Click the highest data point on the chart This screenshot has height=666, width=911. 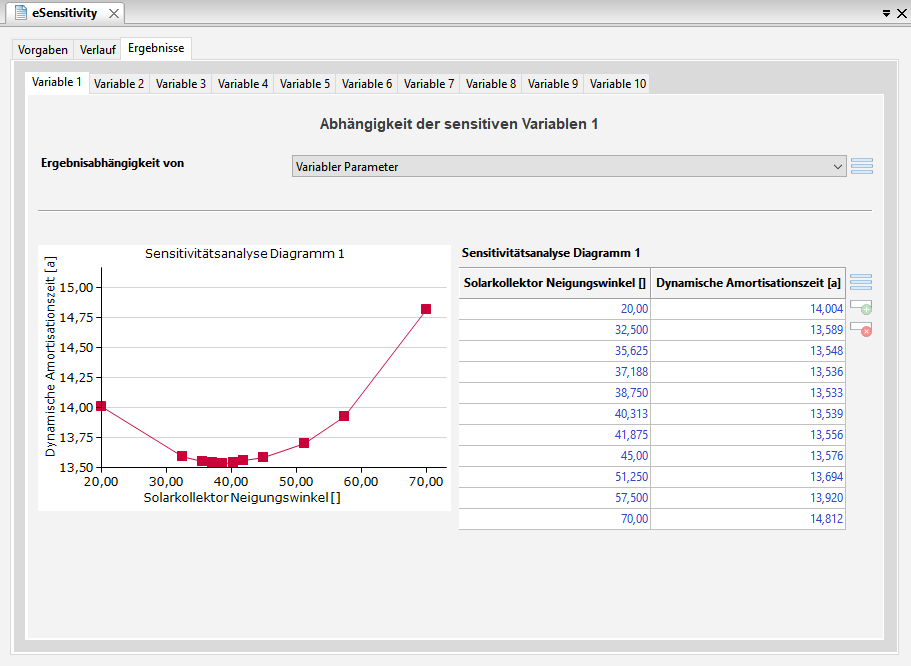point(426,309)
